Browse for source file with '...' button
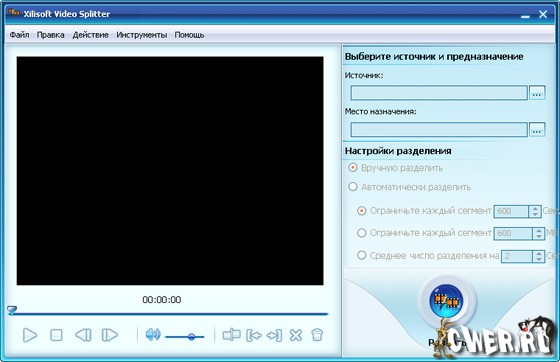560x362 pixels. pos(537,93)
